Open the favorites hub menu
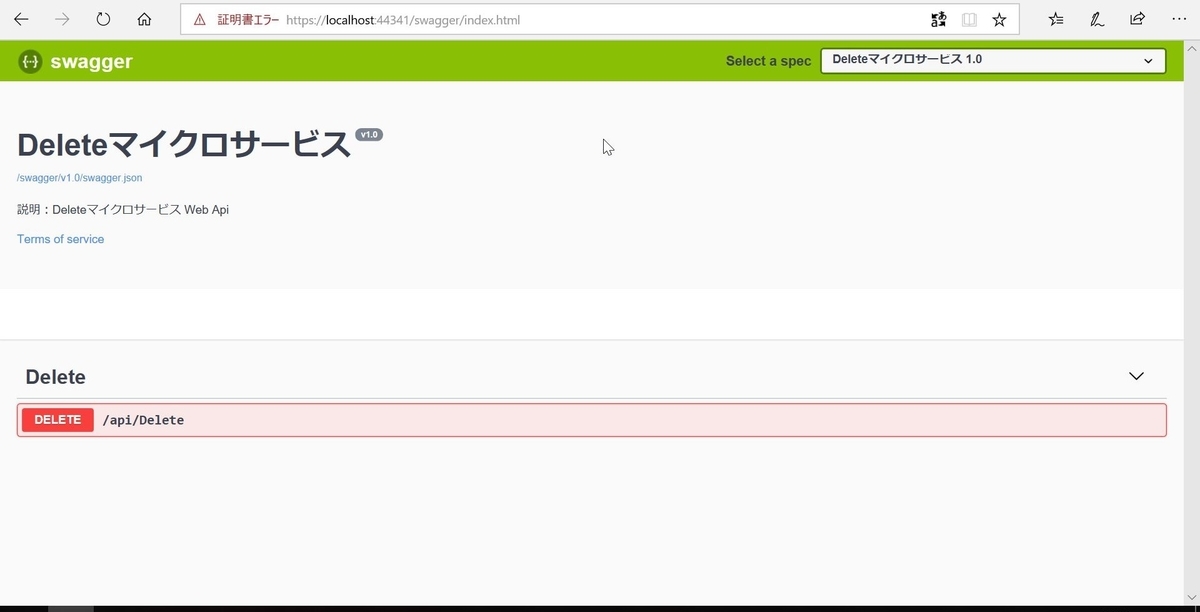This screenshot has height=612, width=1200. pos(1056,18)
